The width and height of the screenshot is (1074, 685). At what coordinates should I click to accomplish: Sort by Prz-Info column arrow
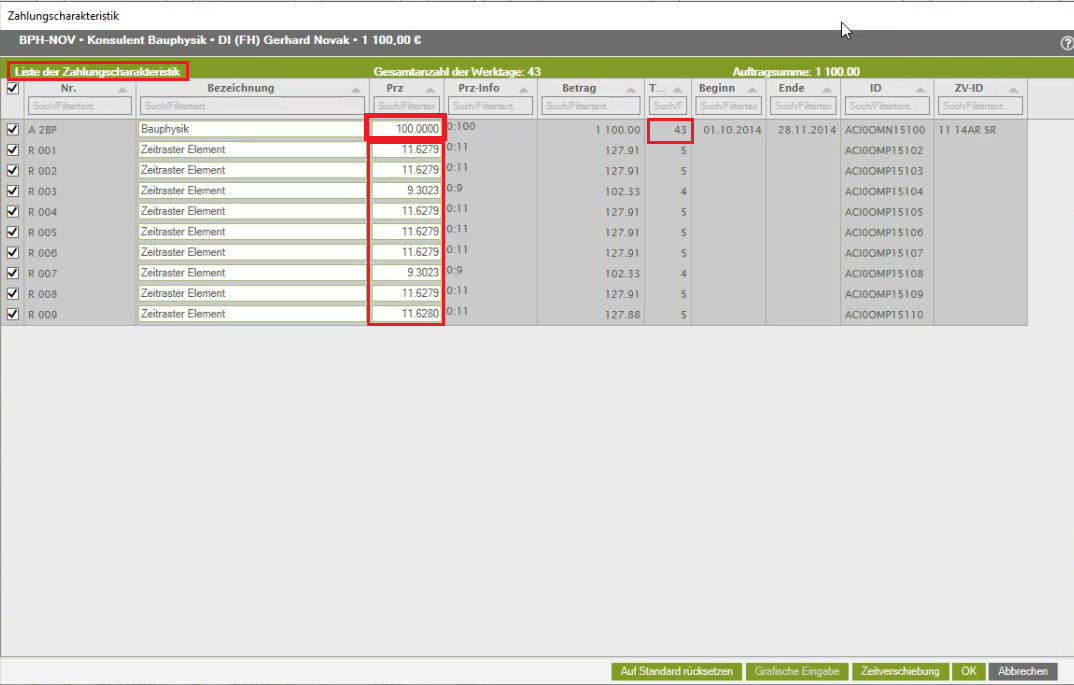[525, 90]
